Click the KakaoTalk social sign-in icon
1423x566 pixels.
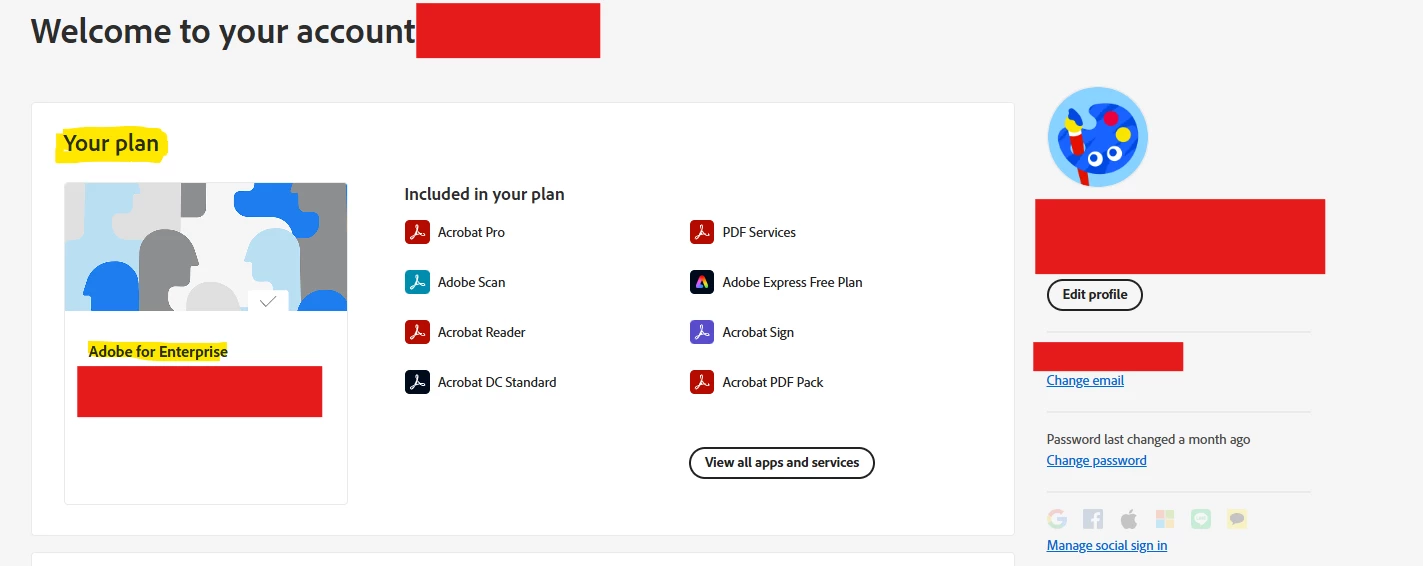pos(1237,519)
